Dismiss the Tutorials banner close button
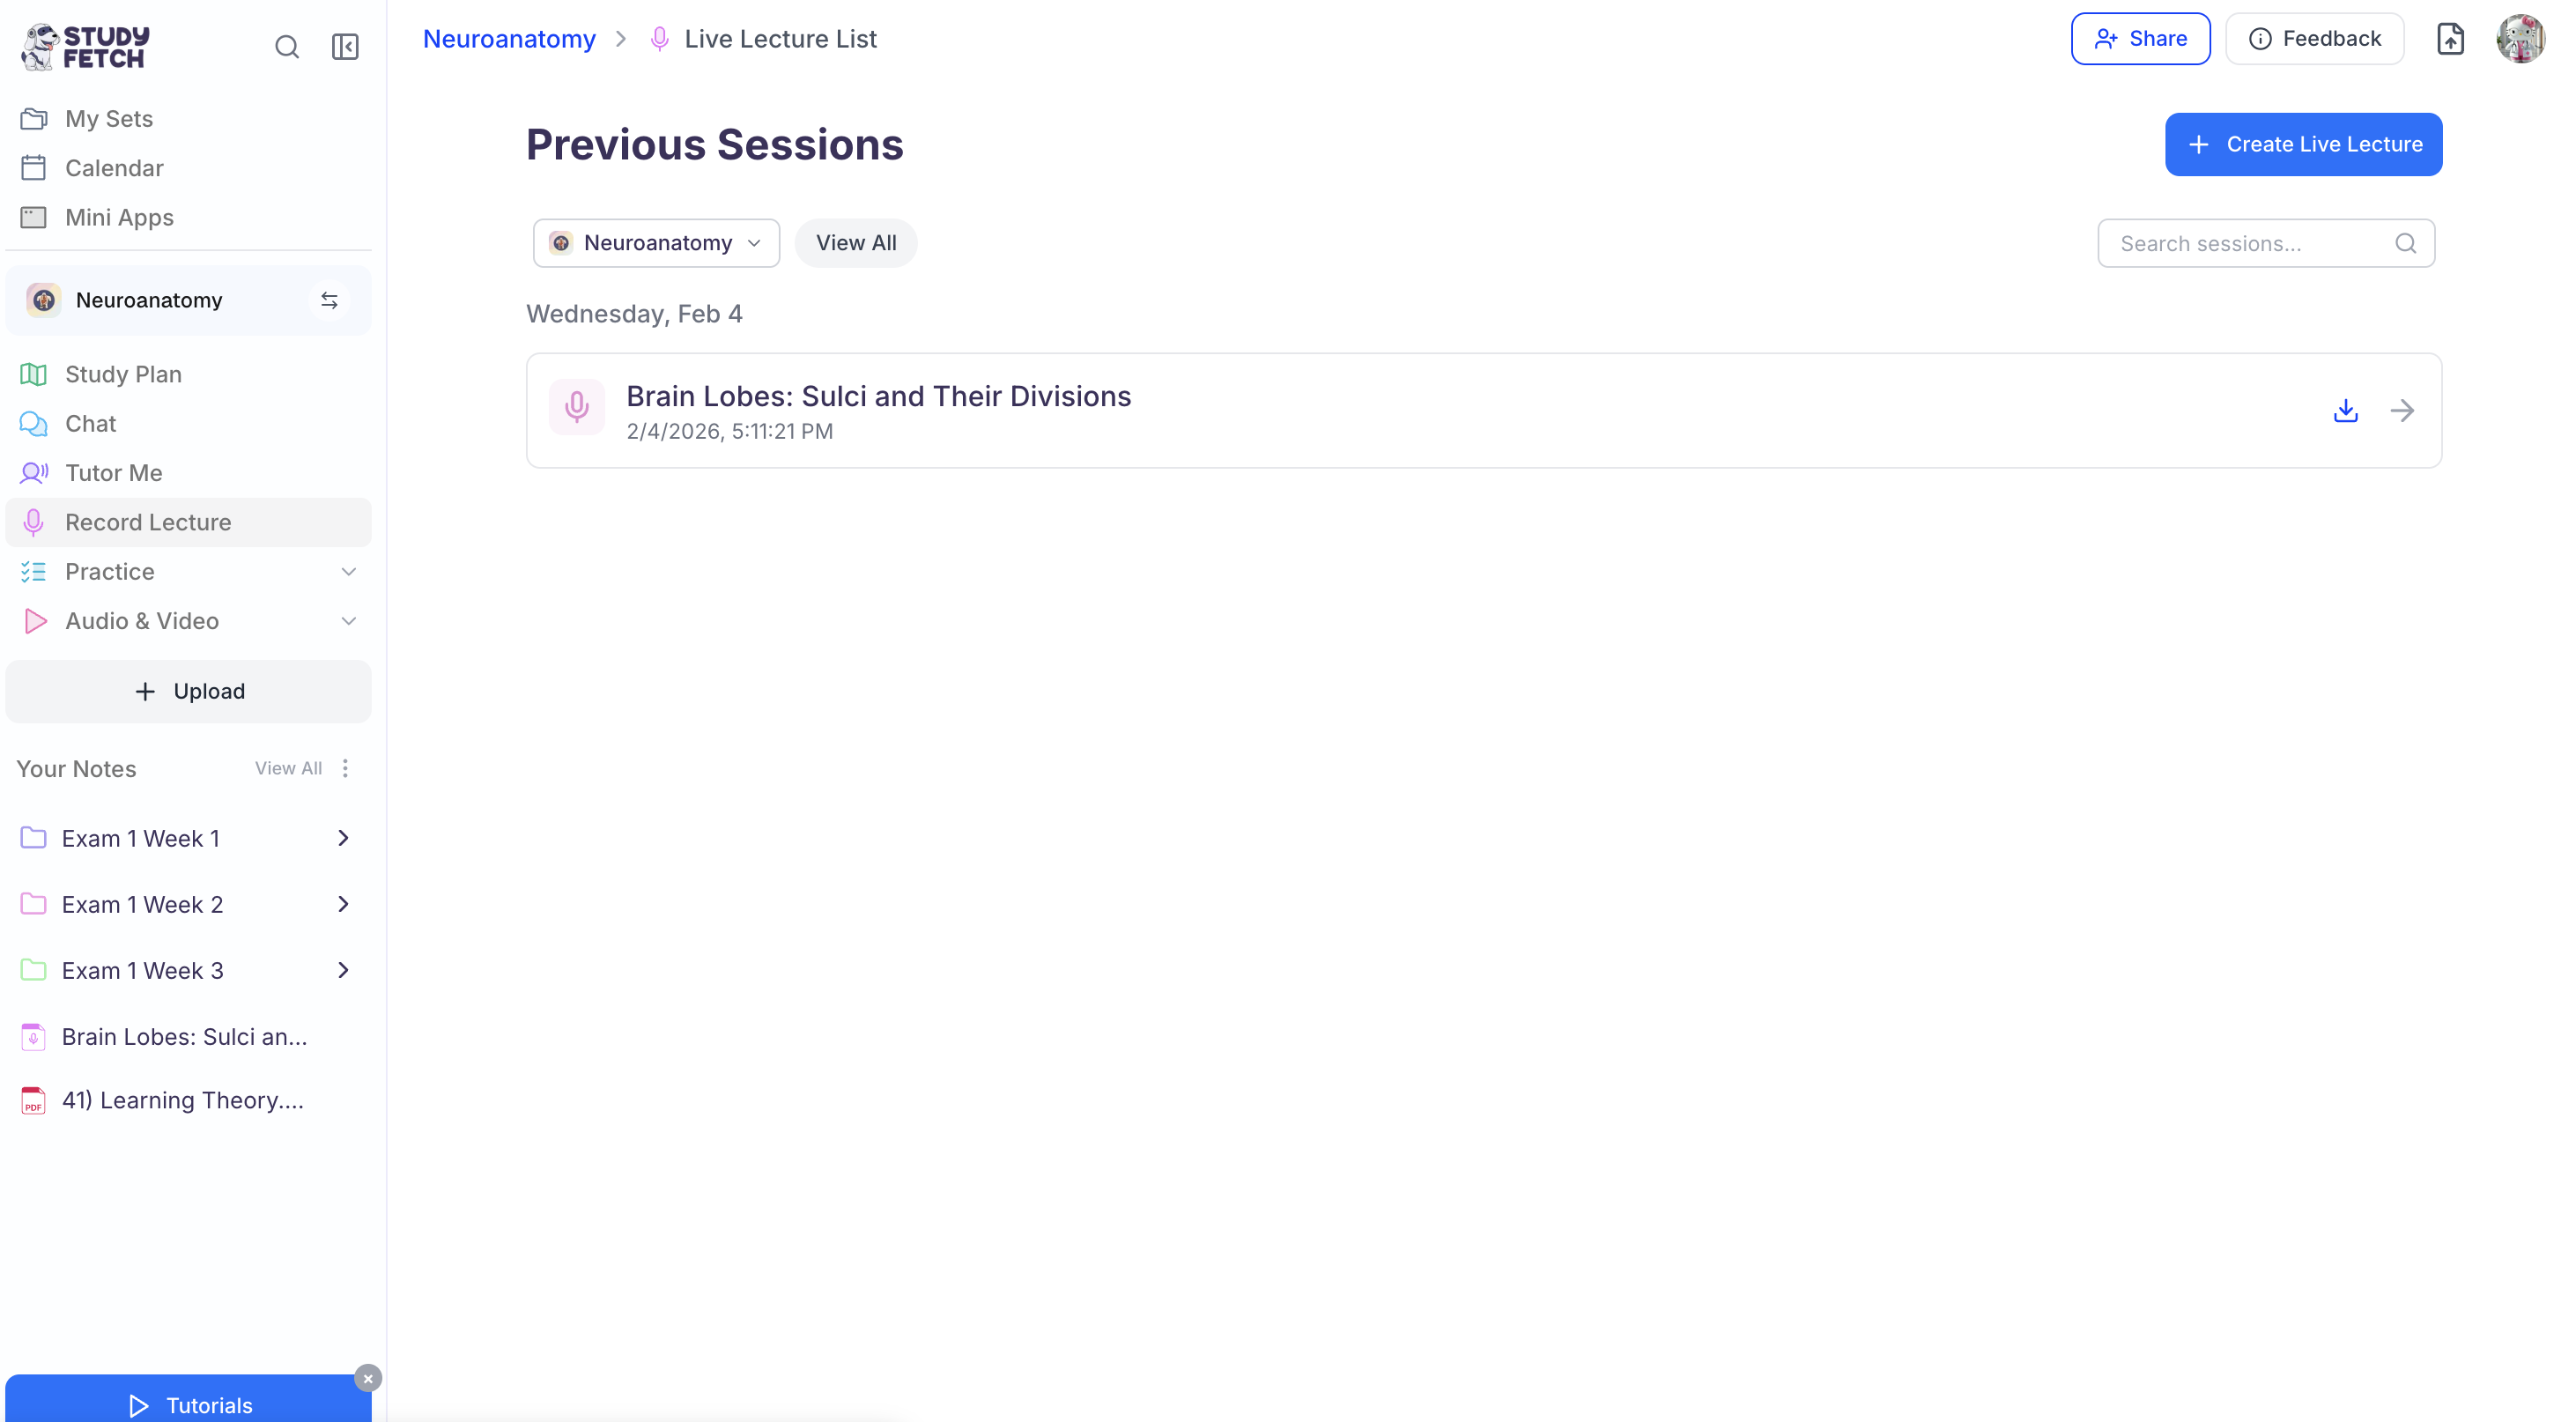This screenshot has width=2576, height=1422. [368, 1378]
